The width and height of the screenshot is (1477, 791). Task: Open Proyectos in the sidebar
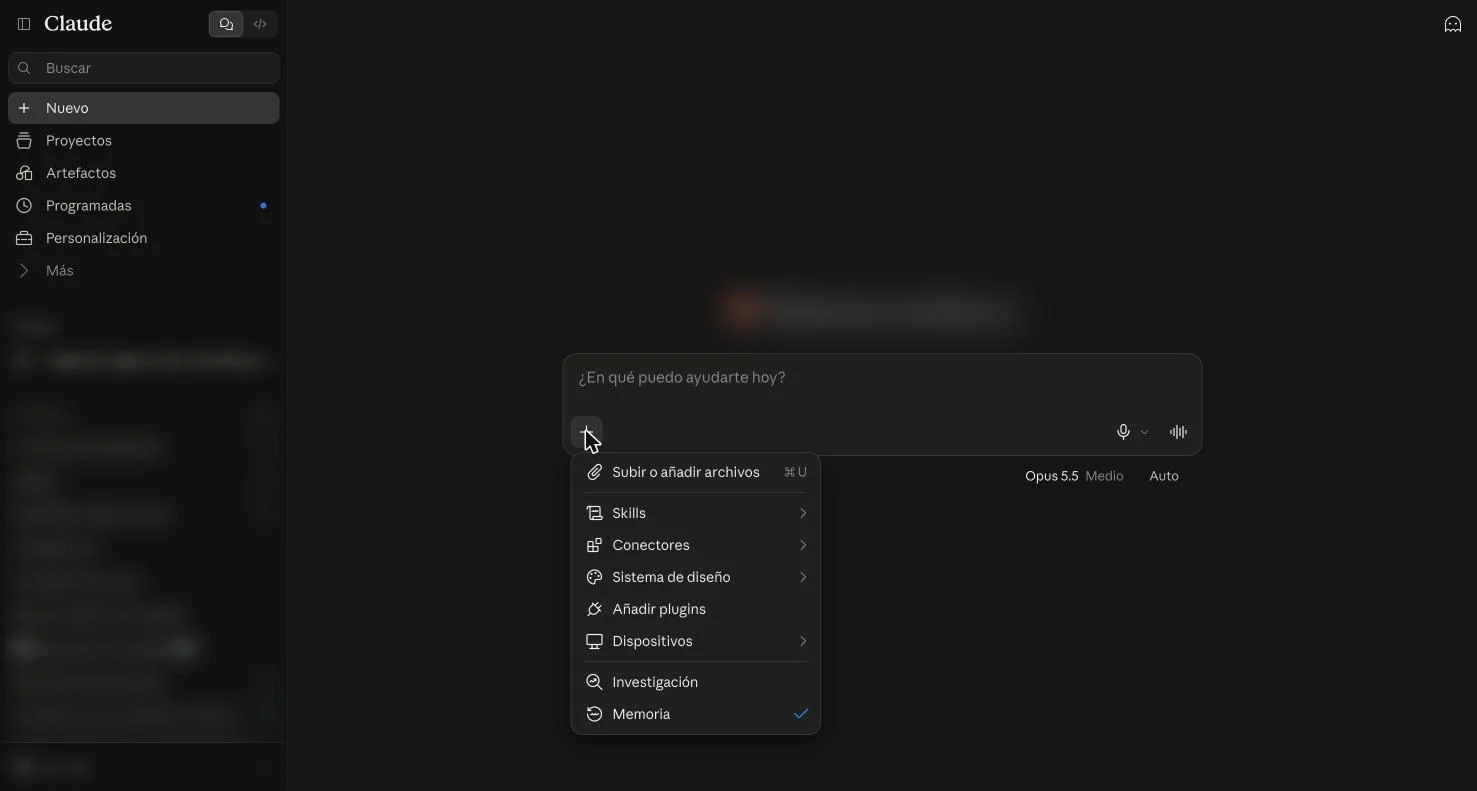pos(144,141)
